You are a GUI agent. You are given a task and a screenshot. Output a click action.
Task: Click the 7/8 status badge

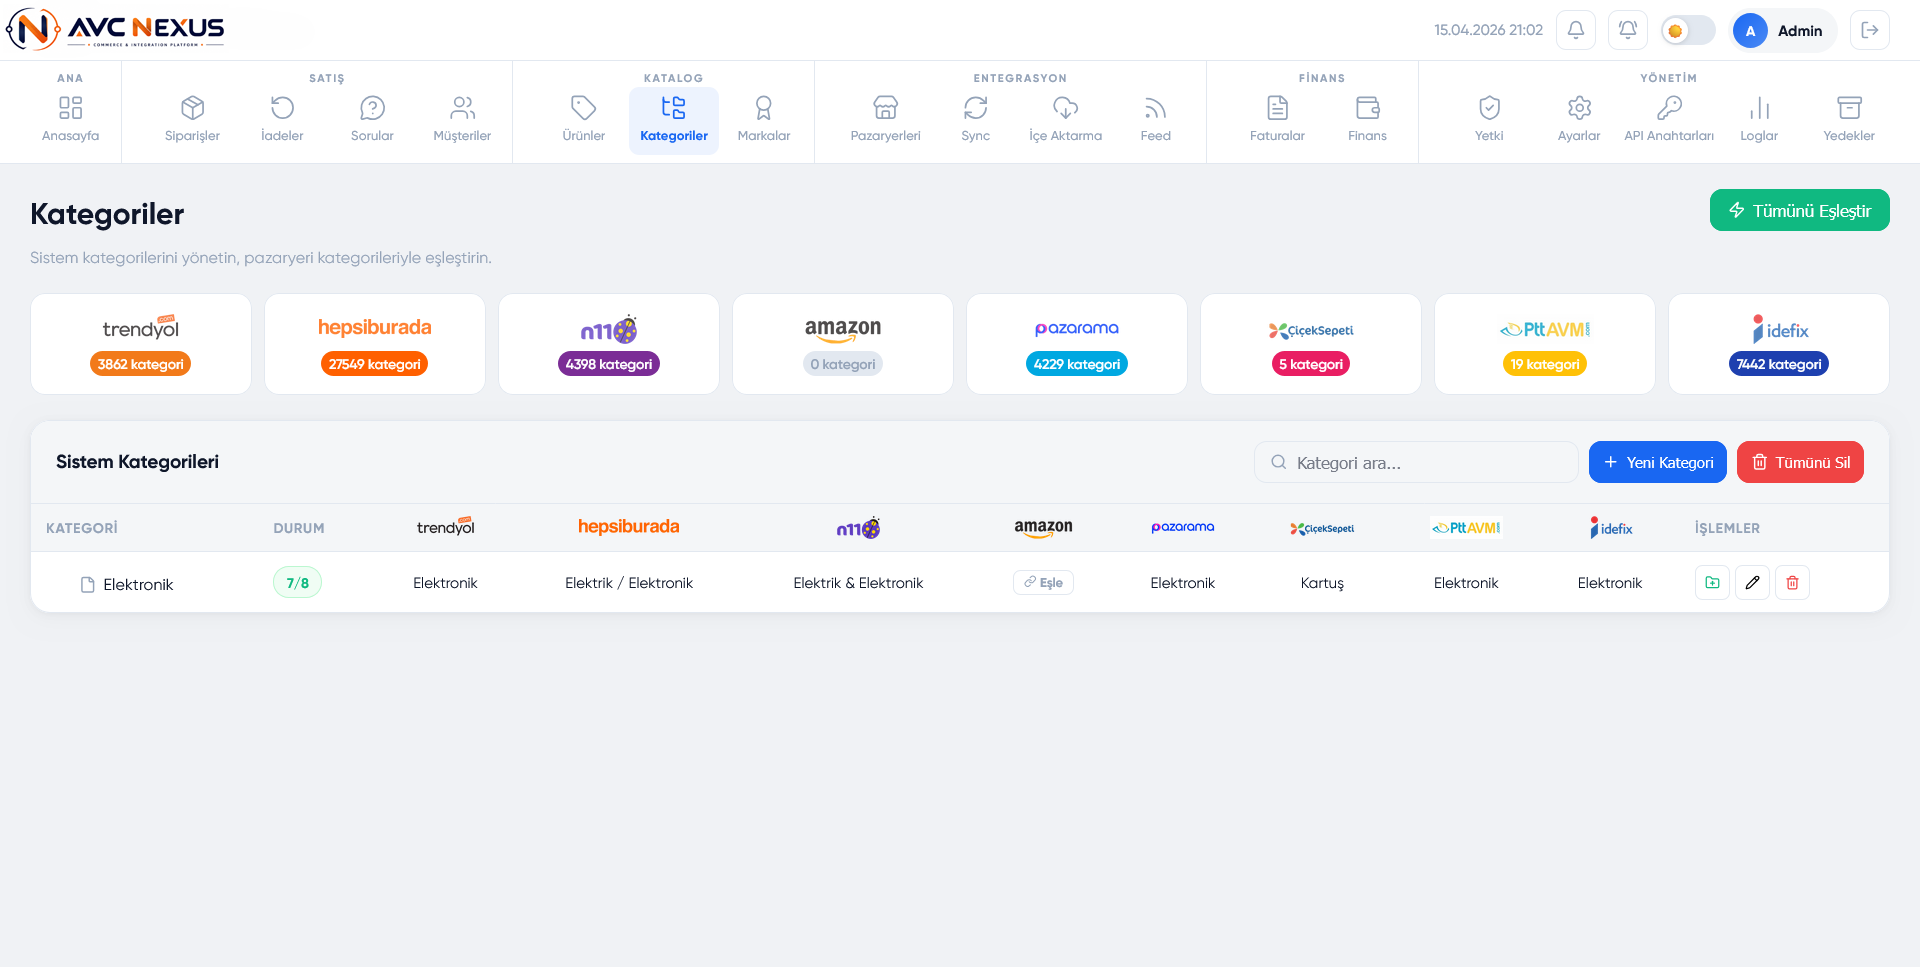(297, 582)
